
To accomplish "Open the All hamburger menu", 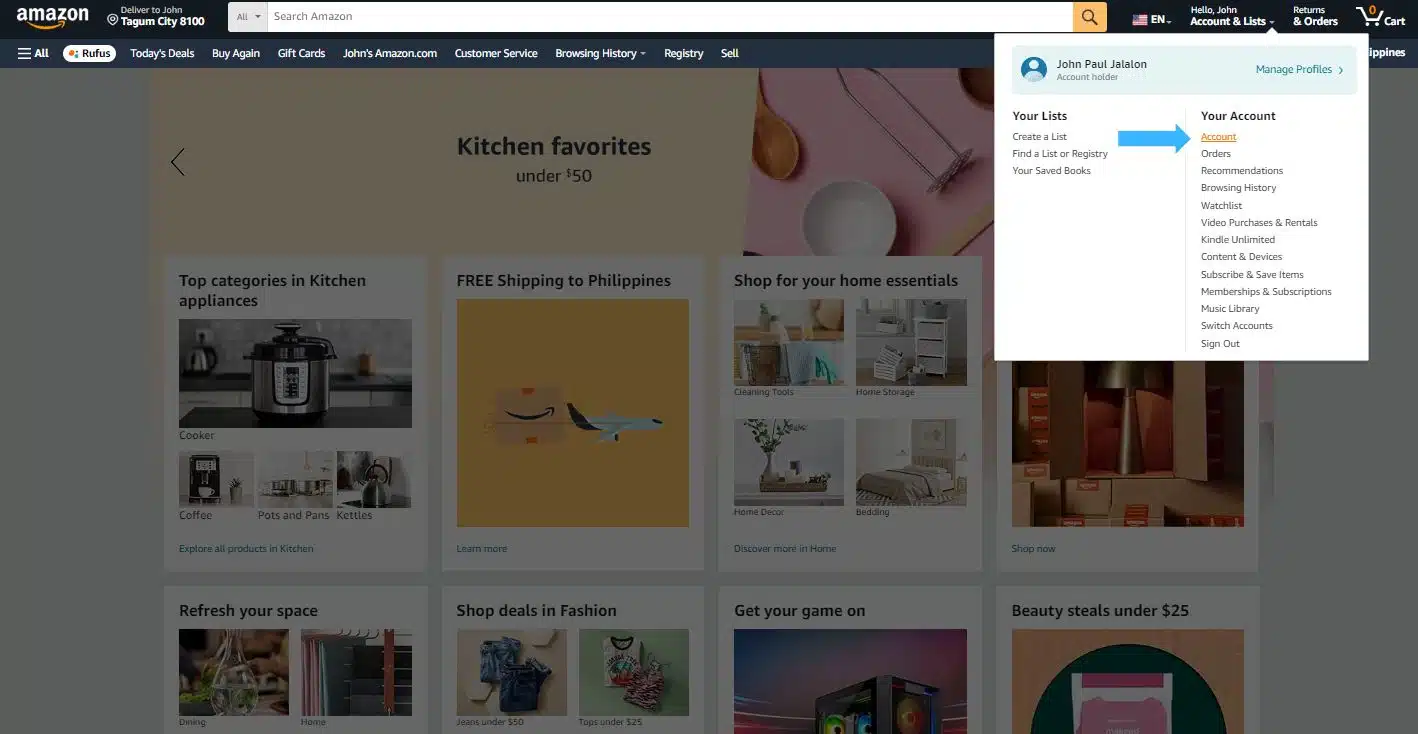I will pyautogui.click(x=33, y=53).
